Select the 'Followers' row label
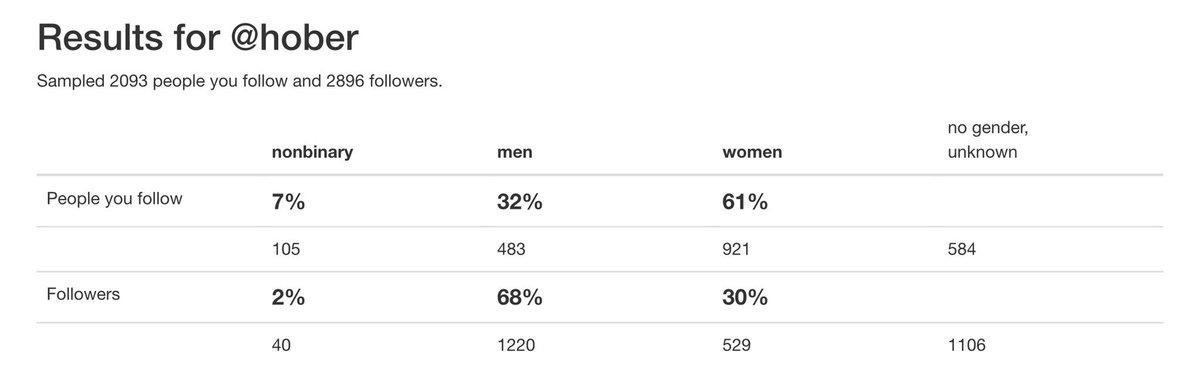 tap(85, 297)
